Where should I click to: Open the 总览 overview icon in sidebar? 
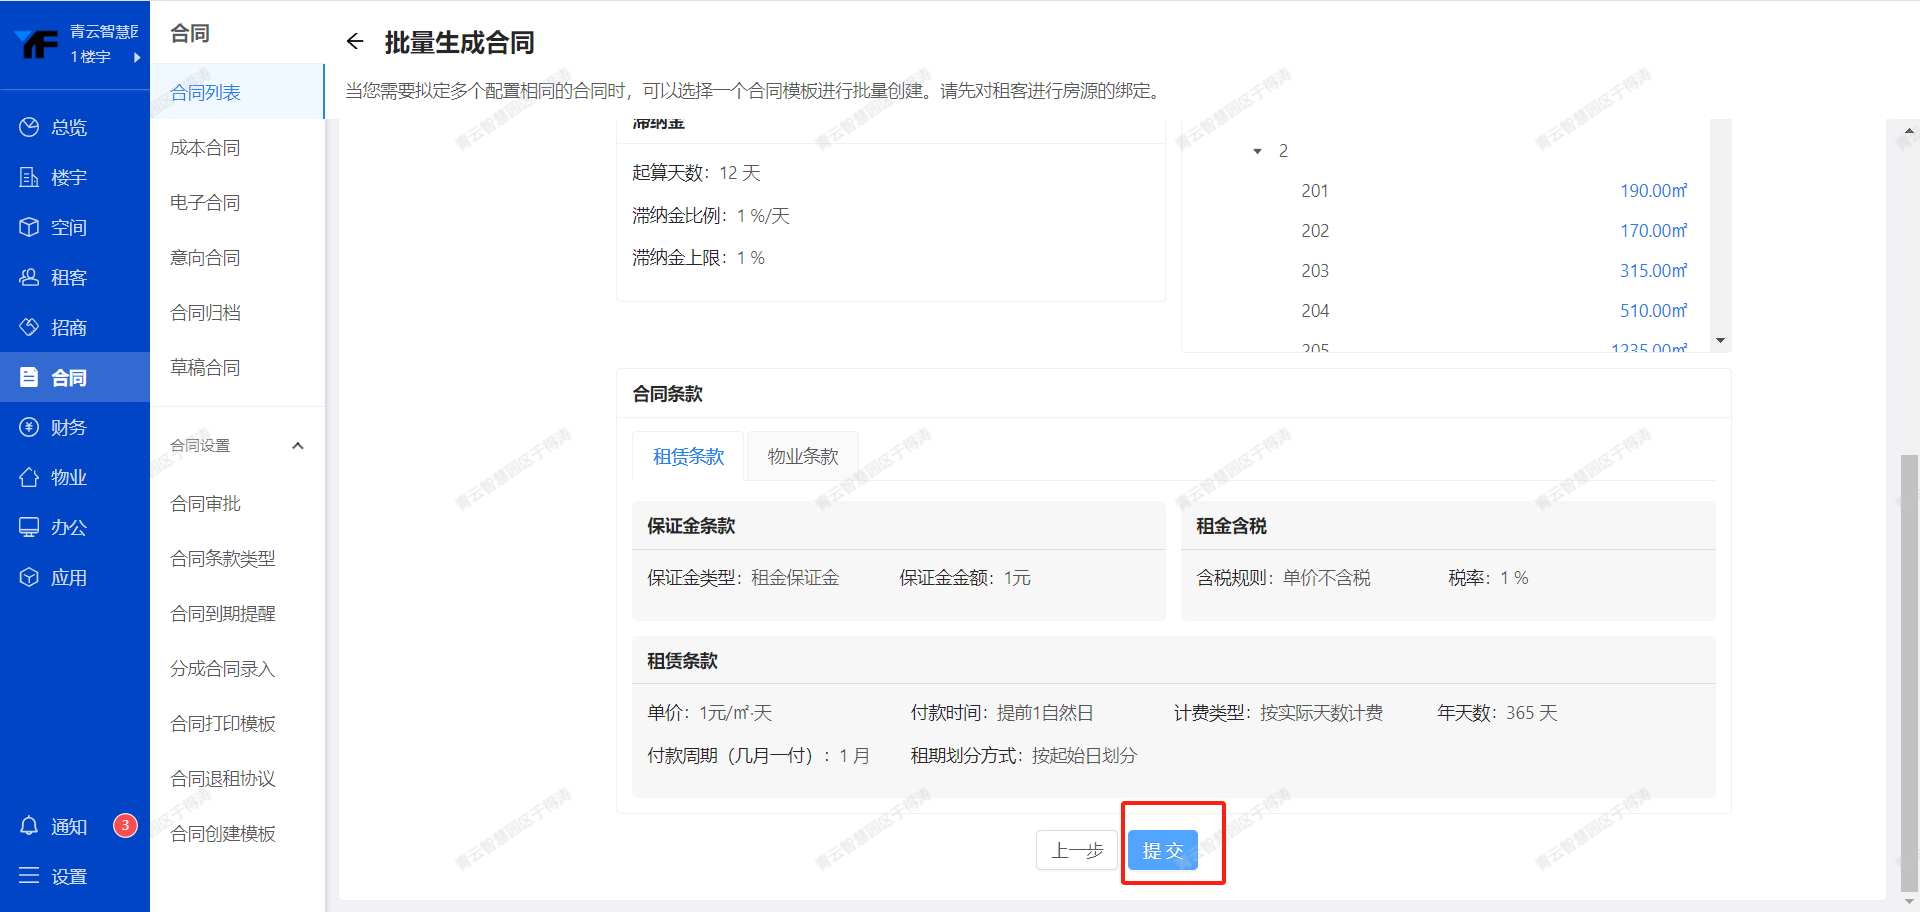(29, 127)
